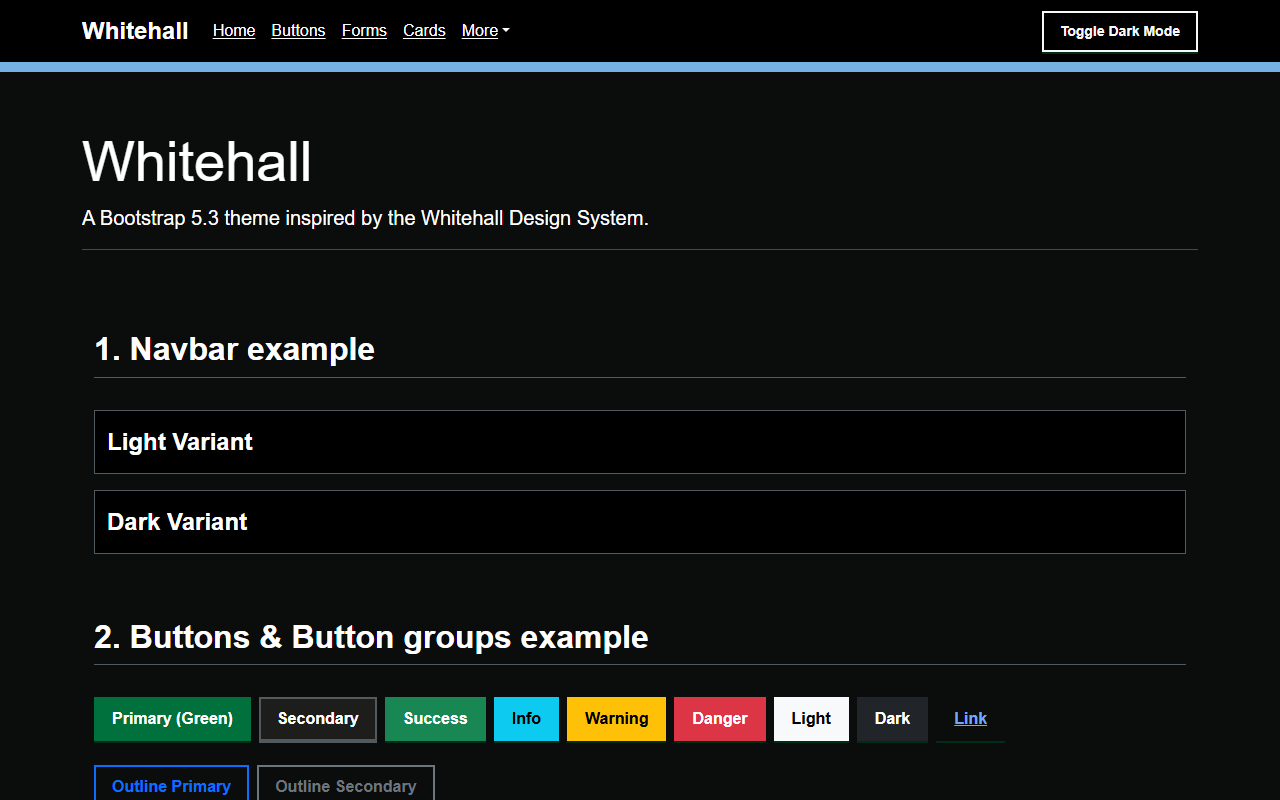Open the Cards nav link
Screen dimensions: 1280x800
point(424,31)
